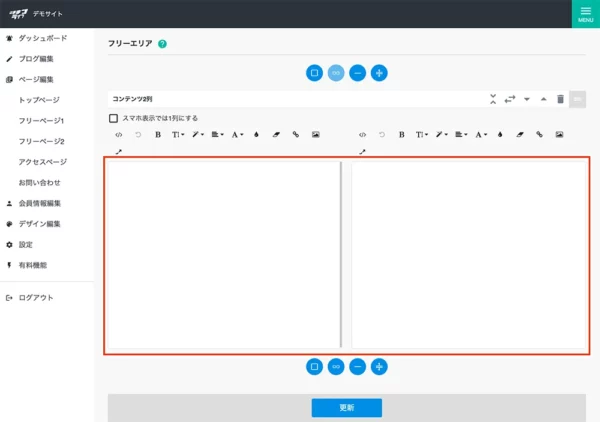Expand left editor to fullscreen
Viewport: 600px width, 422px height.
(x=119, y=152)
